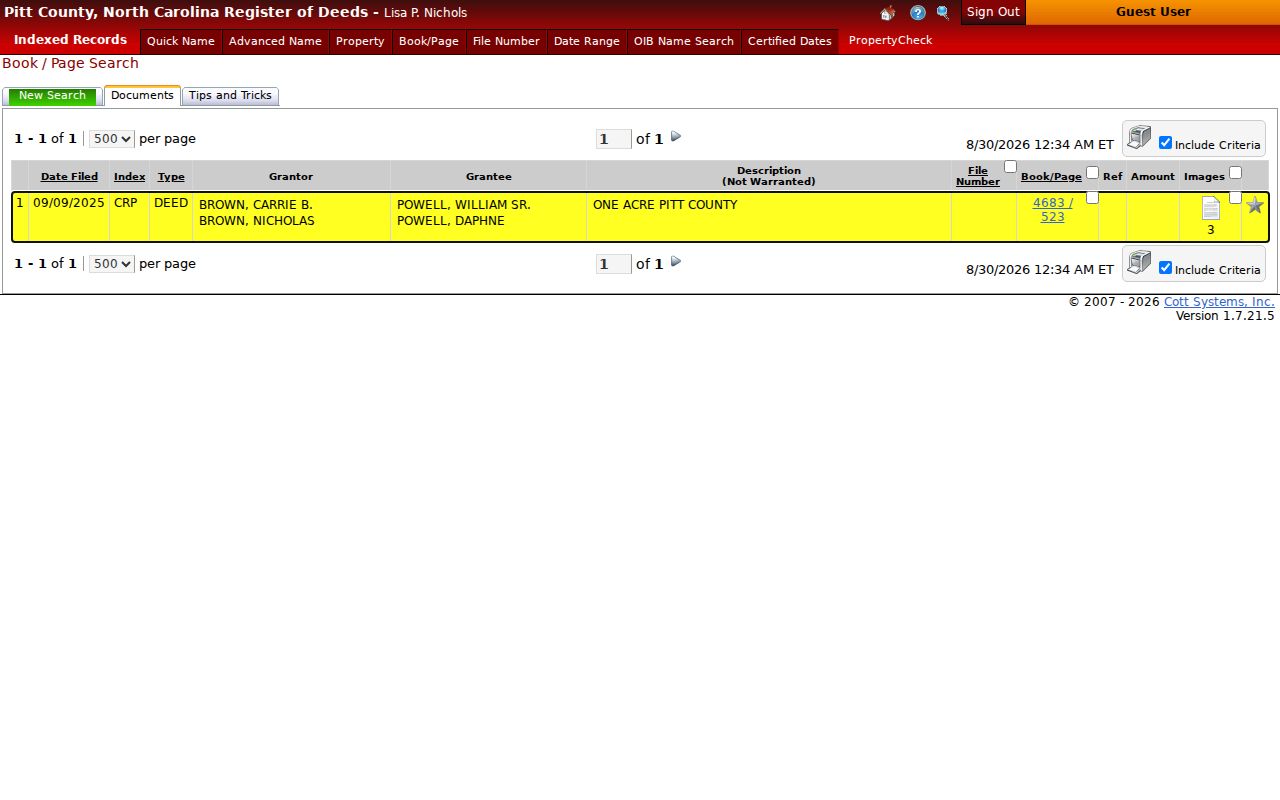View the document image icon for the deed
This screenshot has width=1280, height=800.
tap(1211, 208)
